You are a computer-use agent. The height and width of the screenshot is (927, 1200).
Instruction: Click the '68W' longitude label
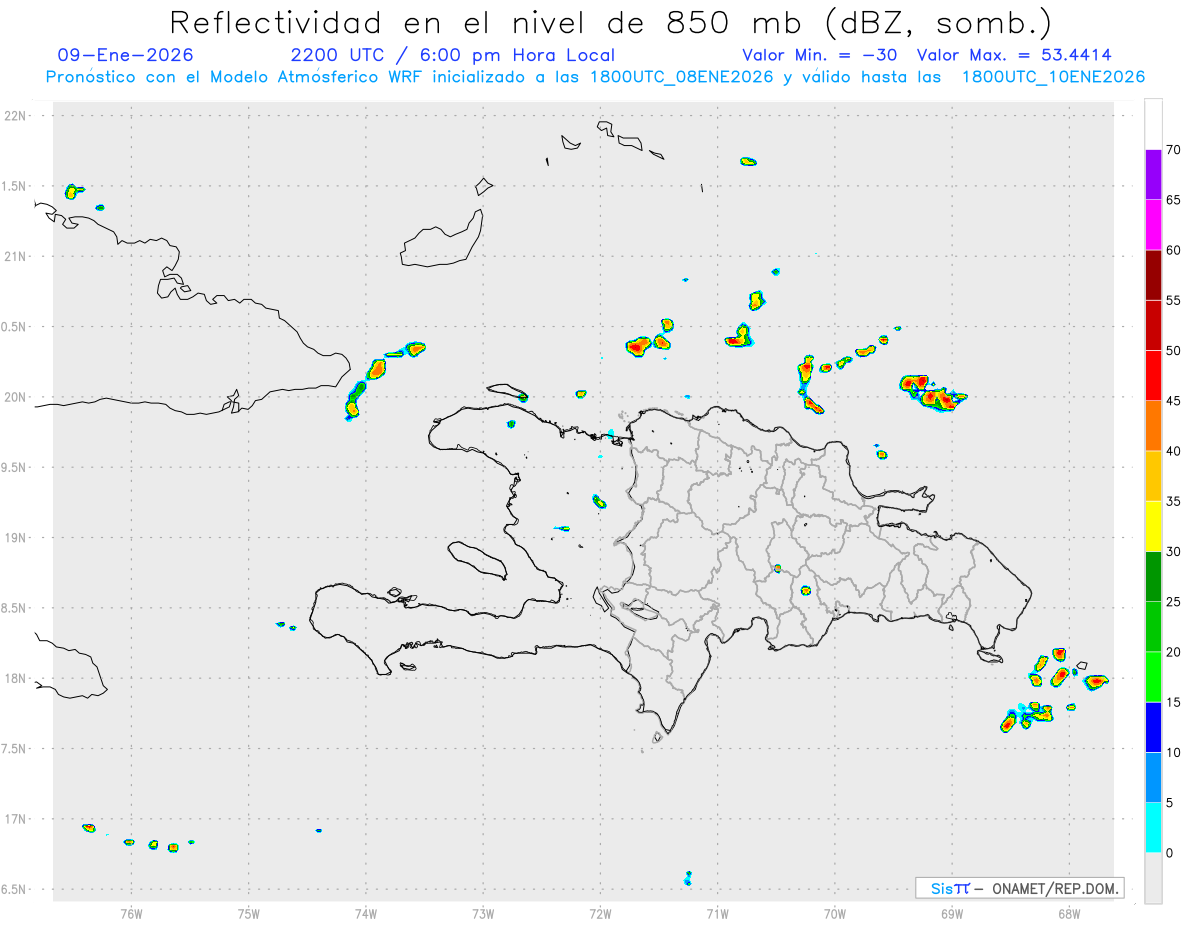[1069, 913]
